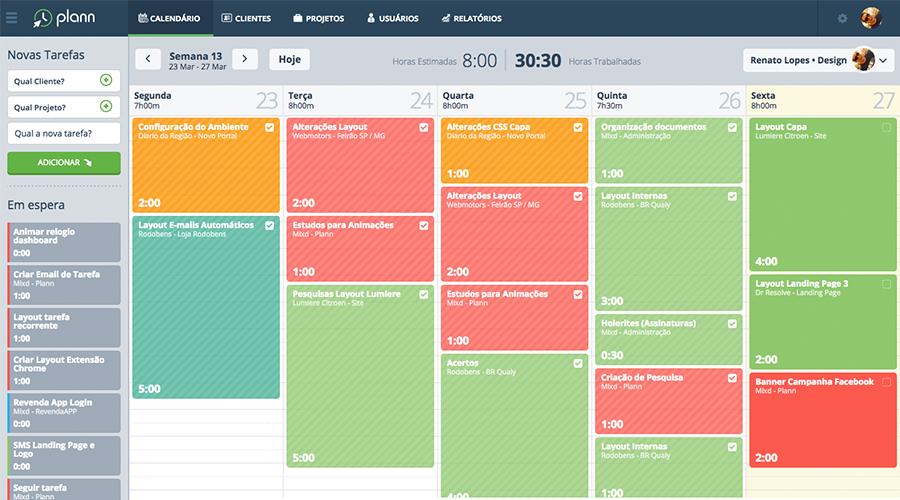
Task: Focus the Qual Cliente? field
Action: [64, 81]
